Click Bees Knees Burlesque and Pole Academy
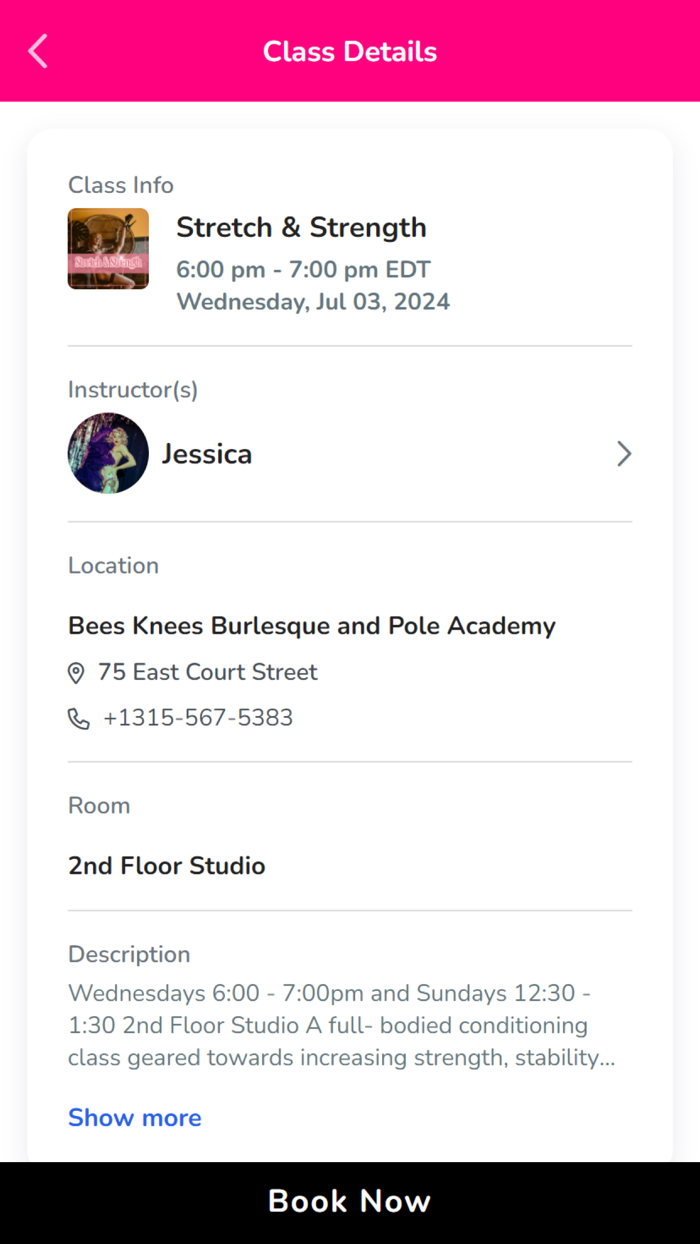700x1244 pixels. coord(312,626)
